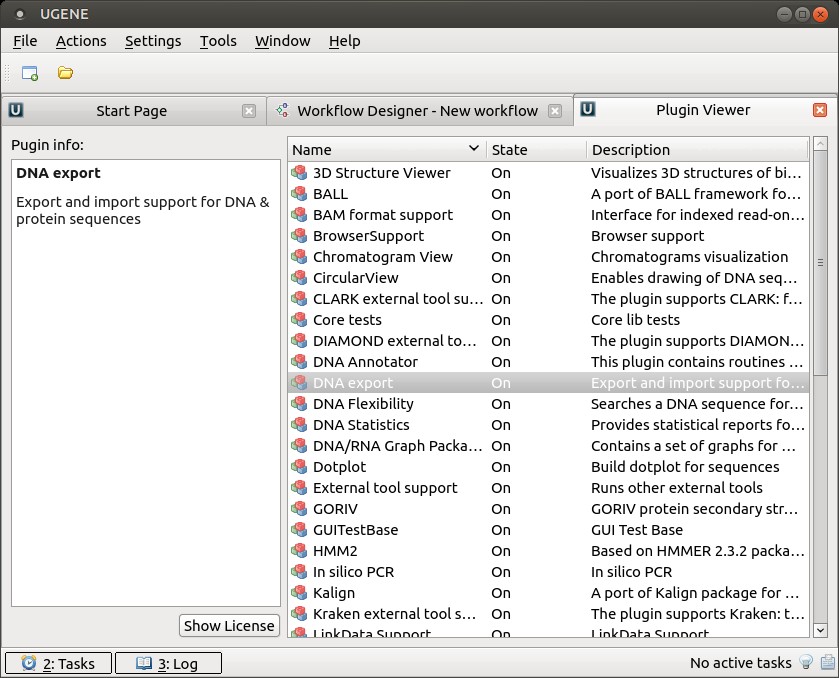Screen dimensions: 839x678
Task: Click the GUITestBase plugin icon
Action: pyautogui.click(x=299, y=530)
